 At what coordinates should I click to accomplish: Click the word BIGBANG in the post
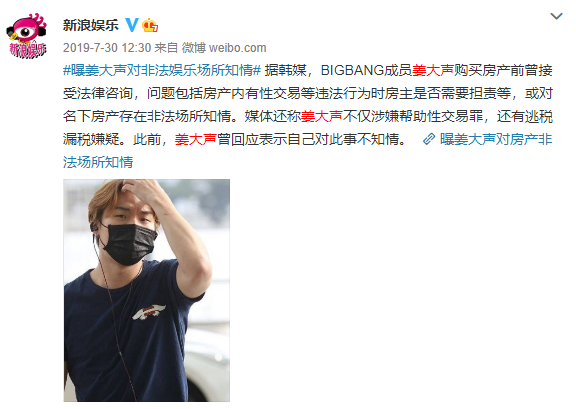[x=352, y=70]
